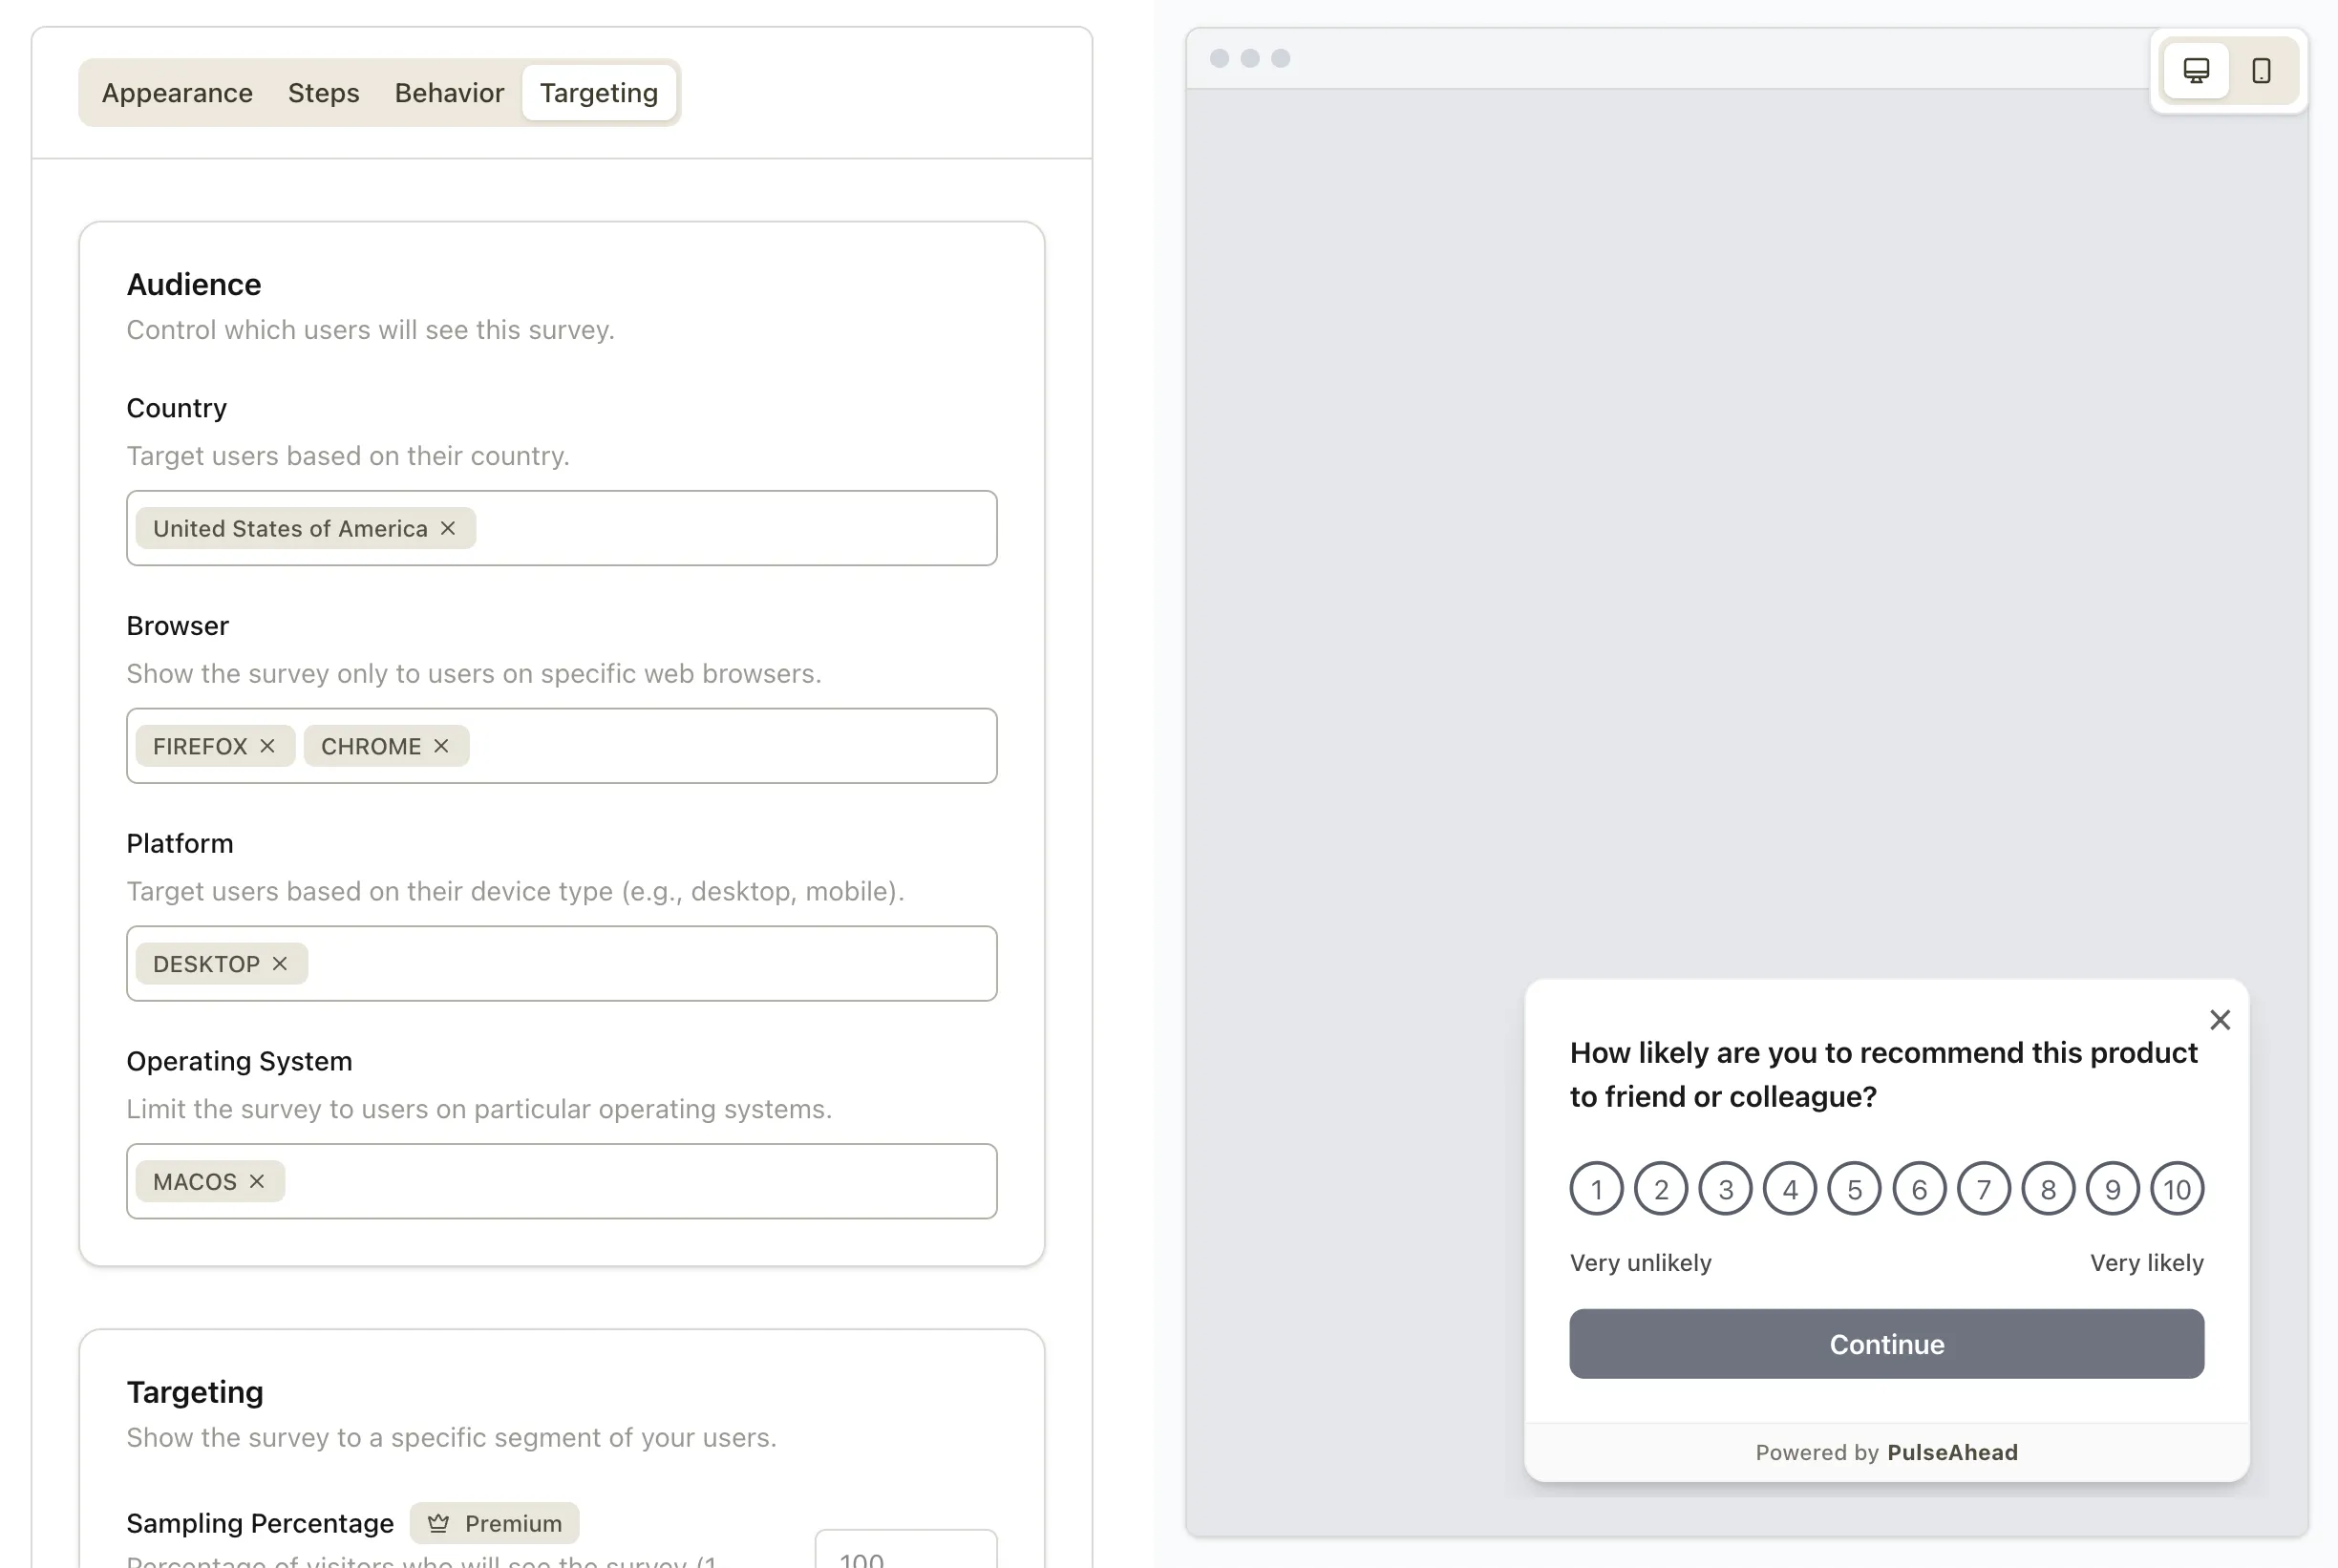Switch preview to mobile view
This screenshot has height=1568, width=2338.
click(x=2261, y=70)
